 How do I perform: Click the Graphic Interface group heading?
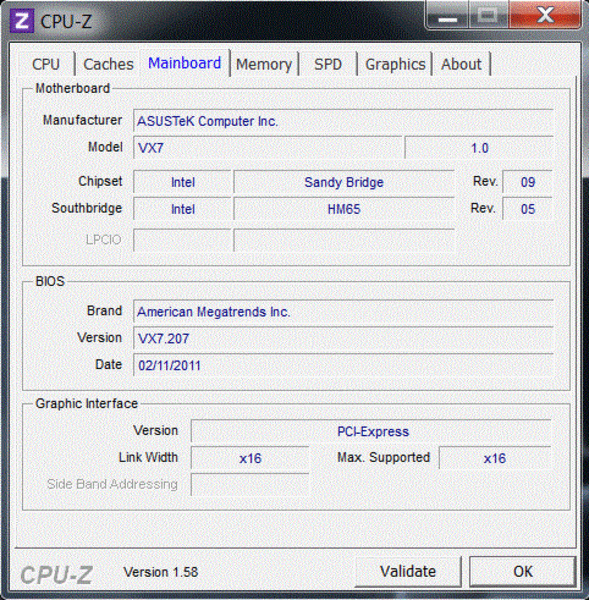pos(86,403)
